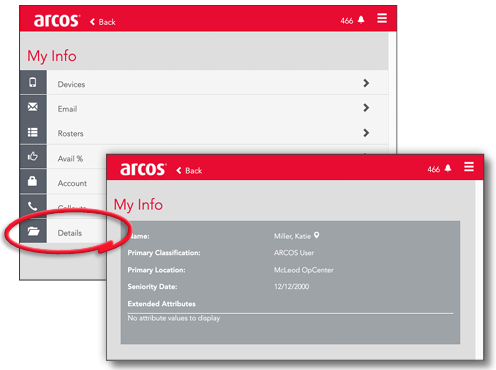The height and width of the screenshot is (370, 496).
Task: Open hamburger menu in front window header
Action: pyautogui.click(x=469, y=166)
